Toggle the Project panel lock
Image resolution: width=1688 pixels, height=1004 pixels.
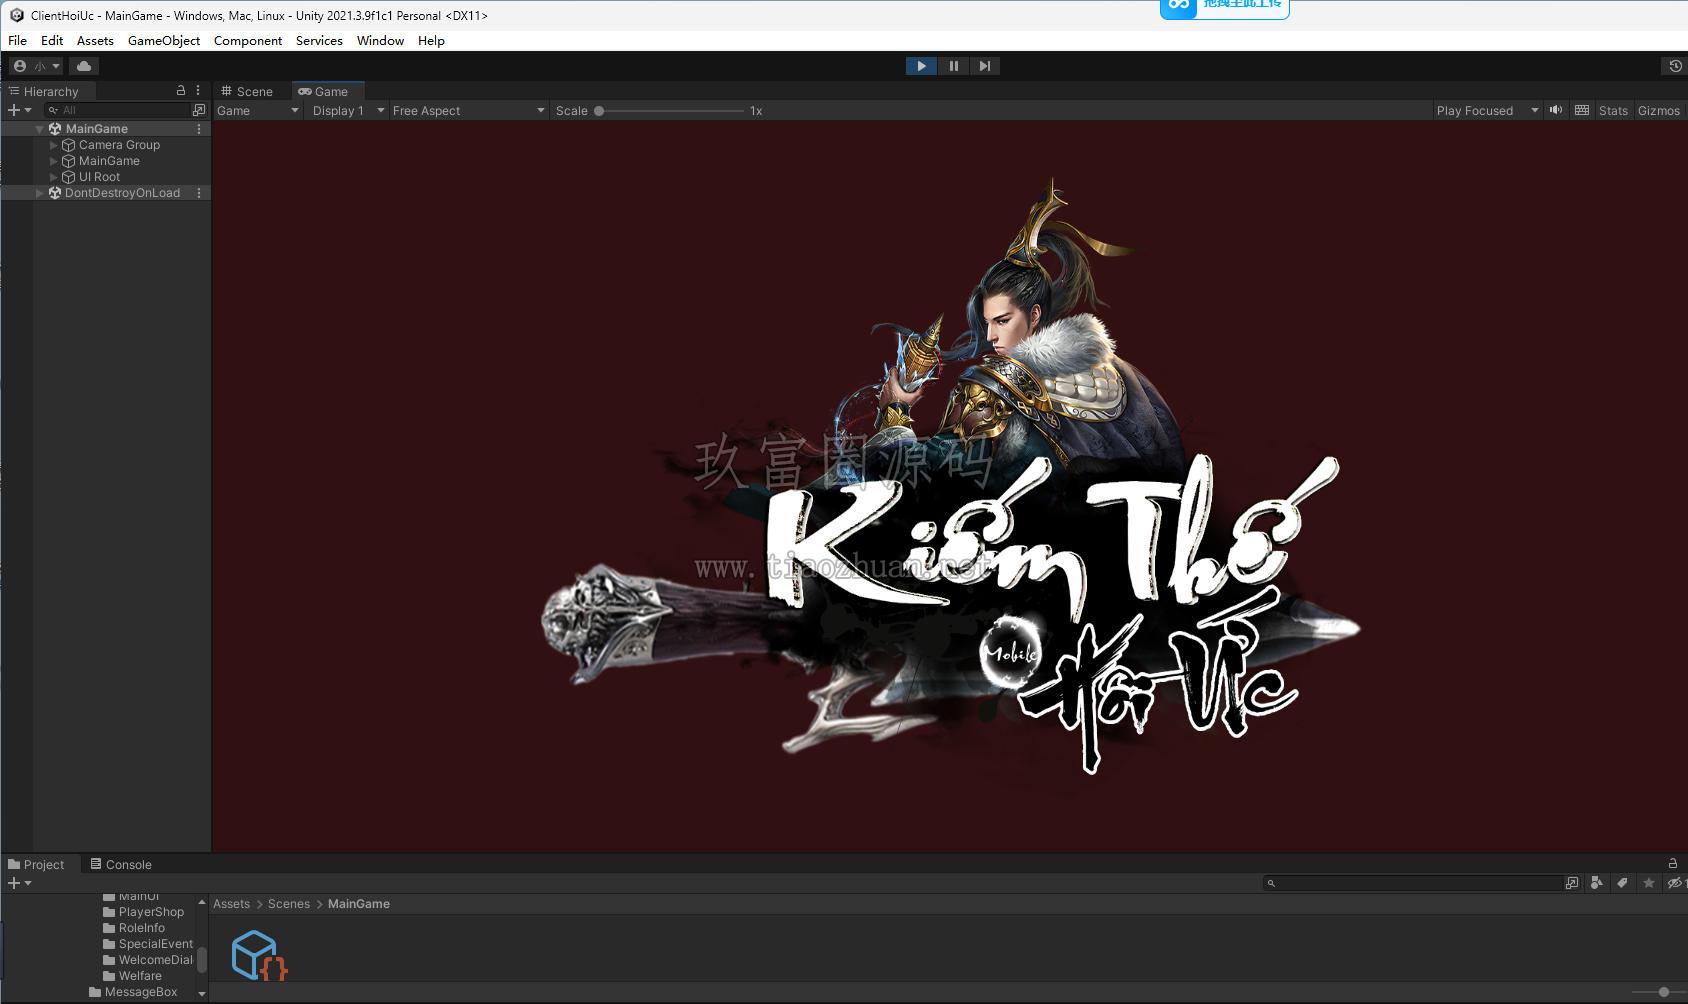[1672, 863]
